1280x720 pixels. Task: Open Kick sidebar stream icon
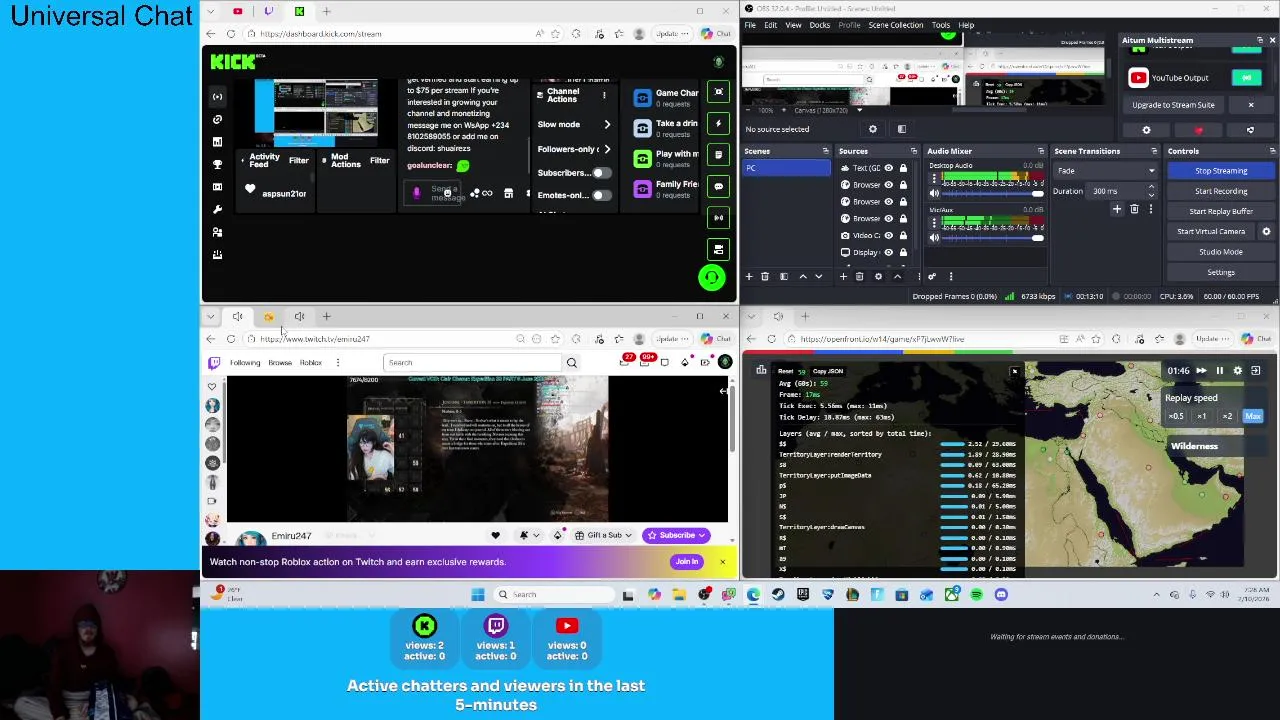pyautogui.click(x=217, y=97)
